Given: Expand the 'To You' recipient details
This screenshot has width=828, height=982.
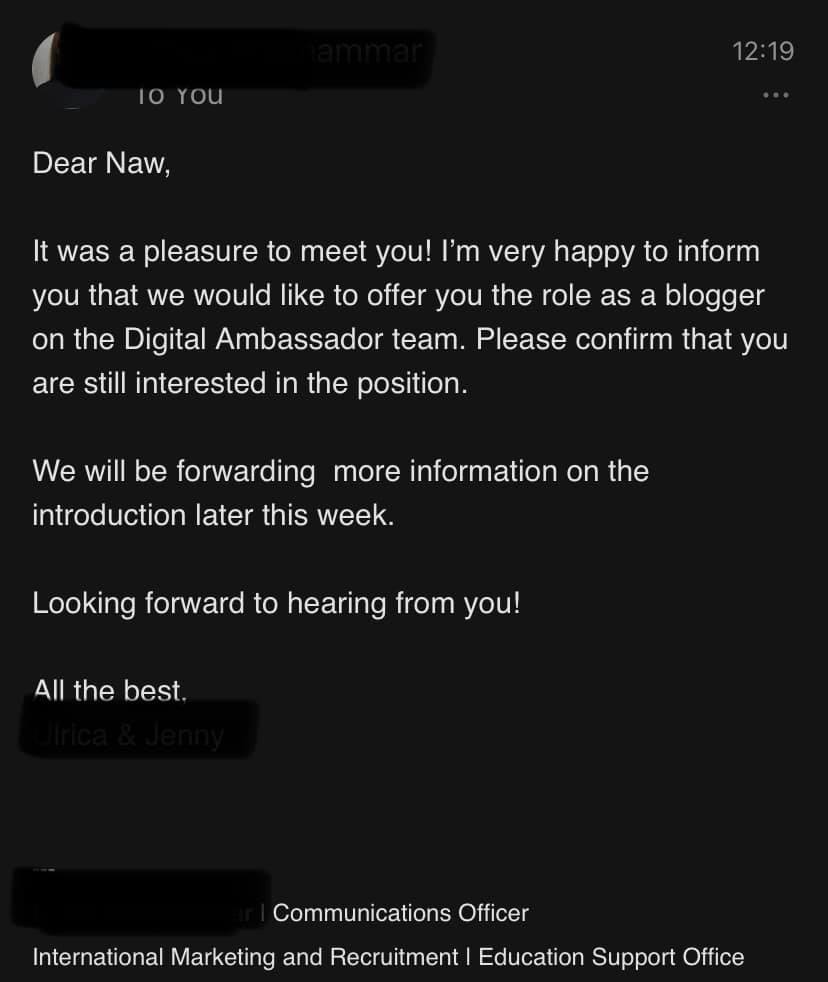Looking at the screenshot, I should click(x=180, y=95).
